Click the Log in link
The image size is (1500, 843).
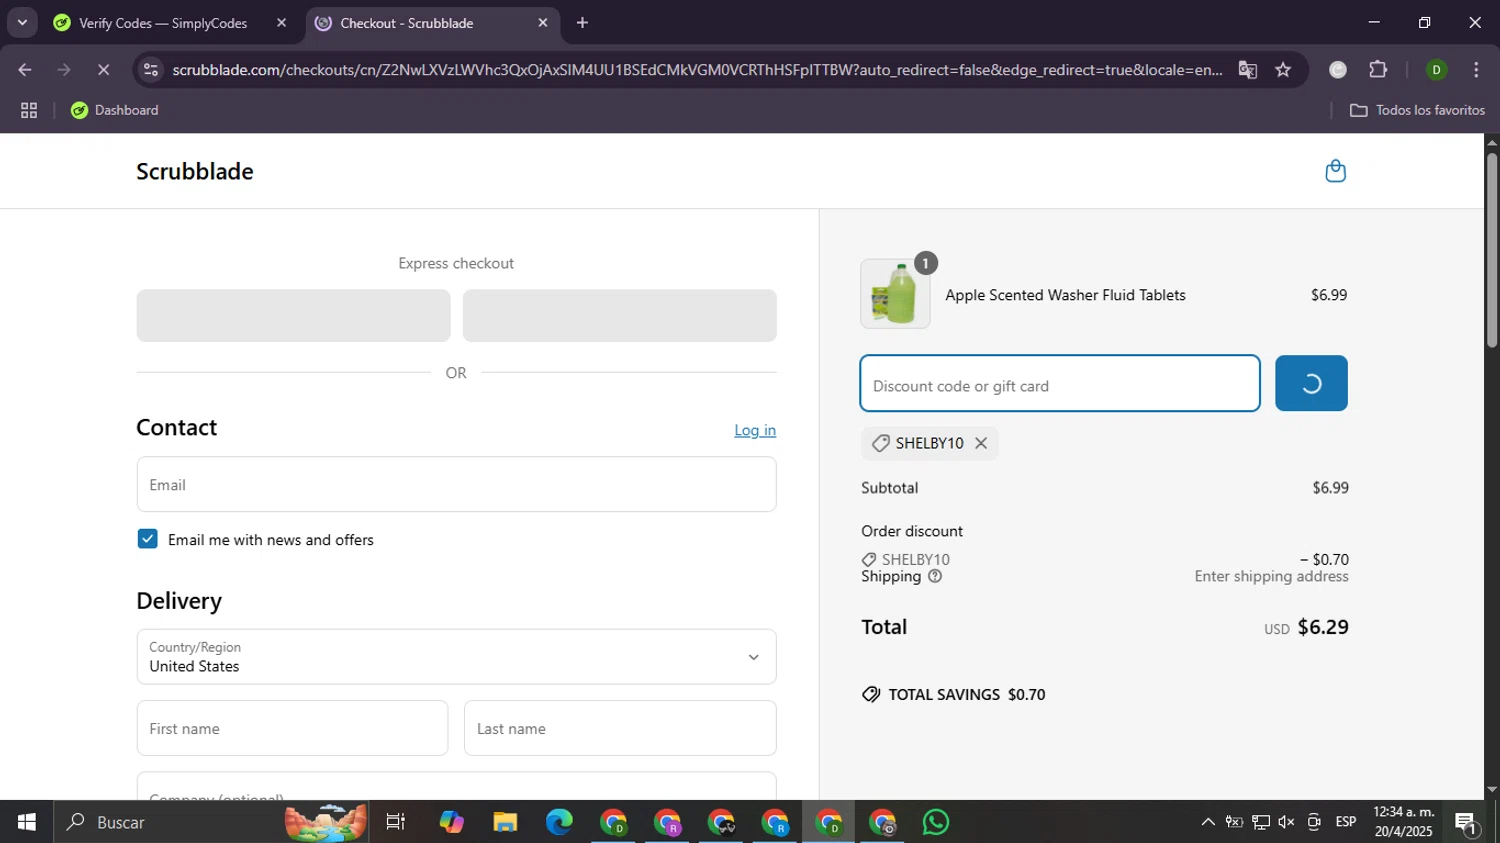[755, 430]
